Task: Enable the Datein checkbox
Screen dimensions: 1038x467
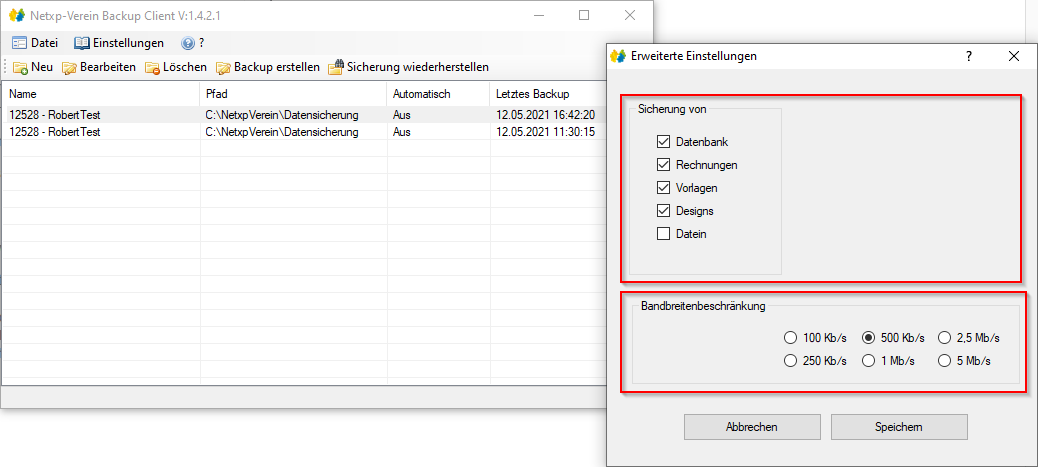Action: click(x=663, y=233)
